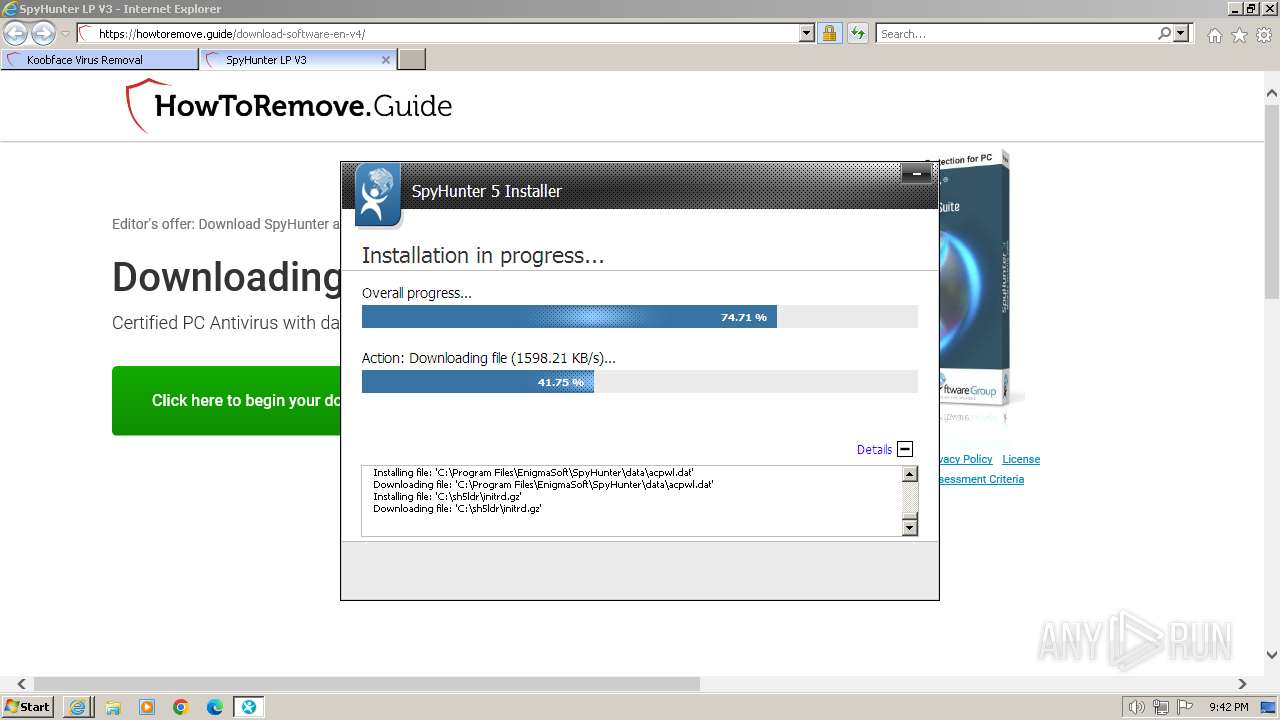Screen dimensions: 1280x720
Task: Open the IE Home icon
Action: pyautogui.click(x=1214, y=35)
